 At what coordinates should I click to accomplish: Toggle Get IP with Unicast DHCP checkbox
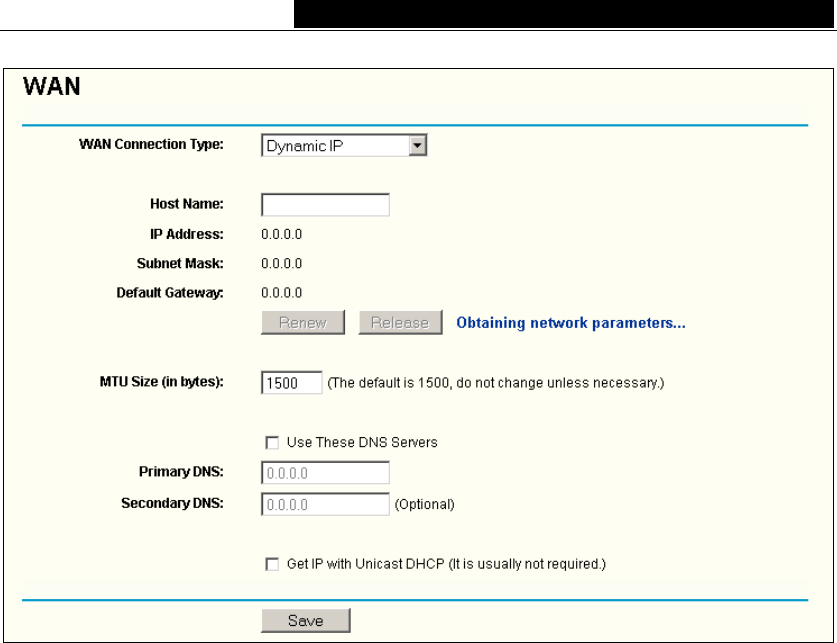tap(272, 564)
